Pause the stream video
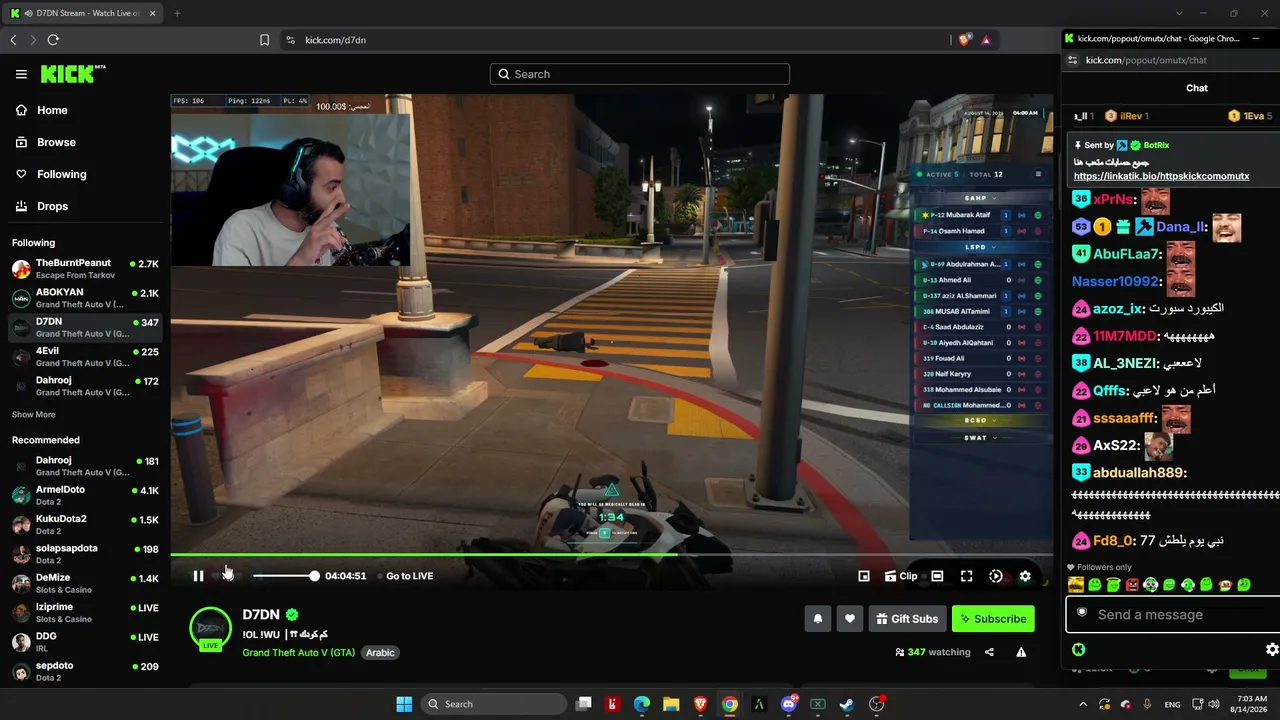 (x=198, y=576)
